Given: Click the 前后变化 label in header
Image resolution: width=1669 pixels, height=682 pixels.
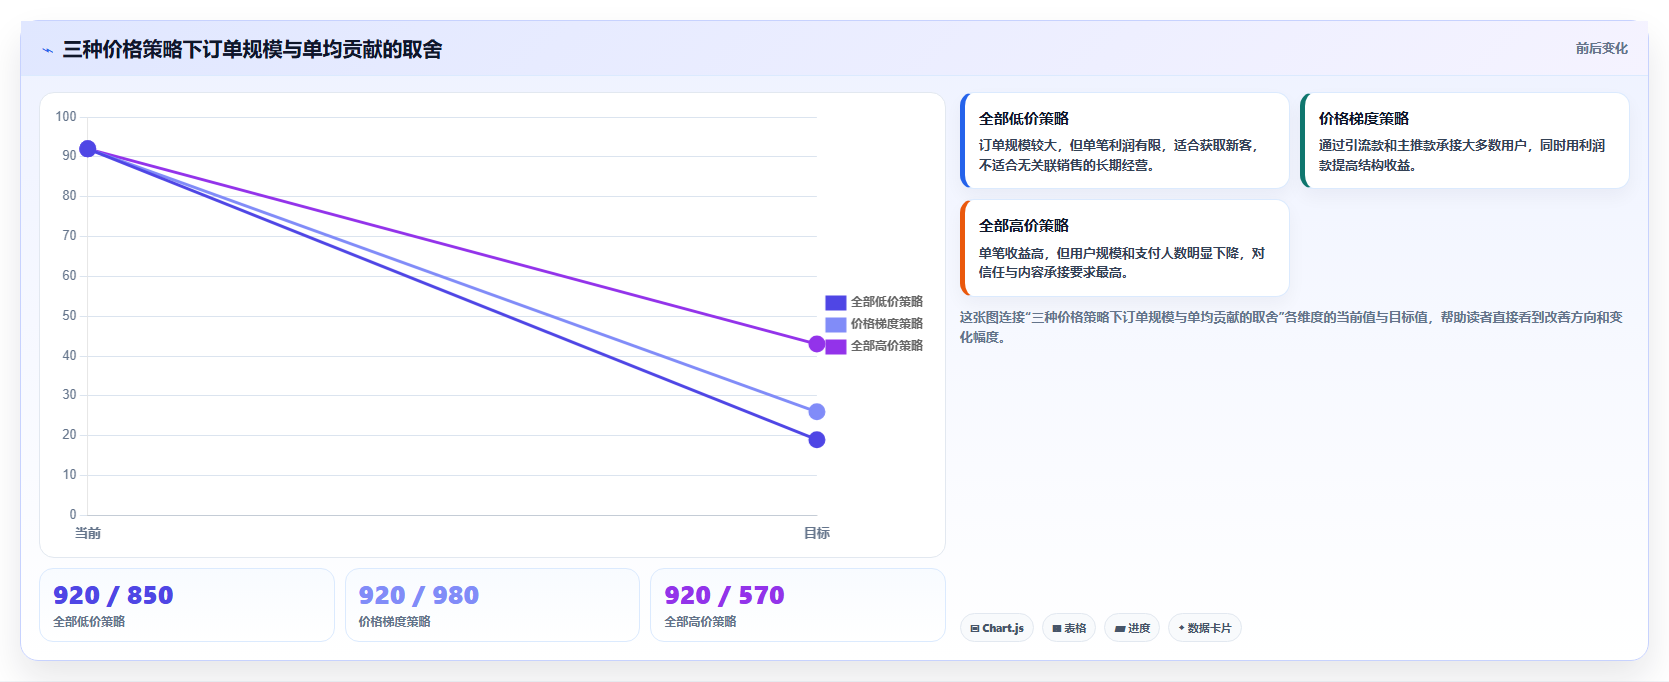Looking at the screenshot, I should coord(1601,48).
